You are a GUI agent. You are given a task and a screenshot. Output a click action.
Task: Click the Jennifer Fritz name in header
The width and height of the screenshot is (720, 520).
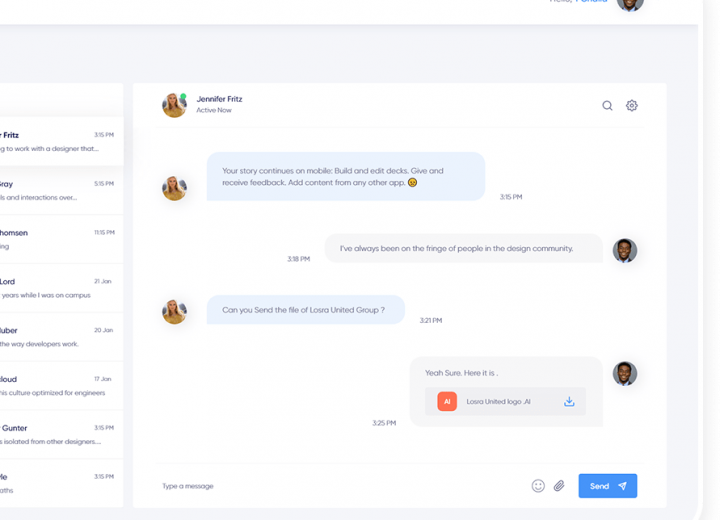point(219,99)
